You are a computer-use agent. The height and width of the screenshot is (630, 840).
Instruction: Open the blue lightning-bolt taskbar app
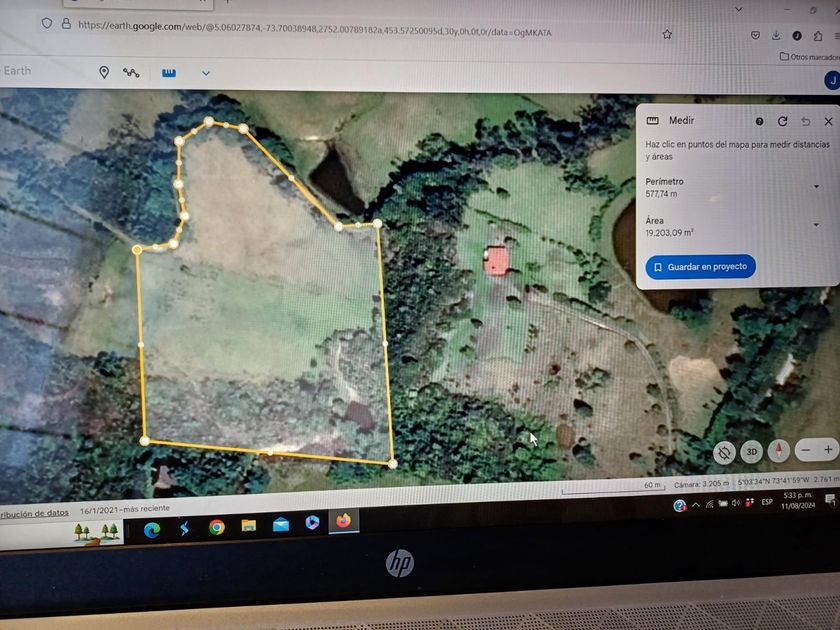[184, 529]
